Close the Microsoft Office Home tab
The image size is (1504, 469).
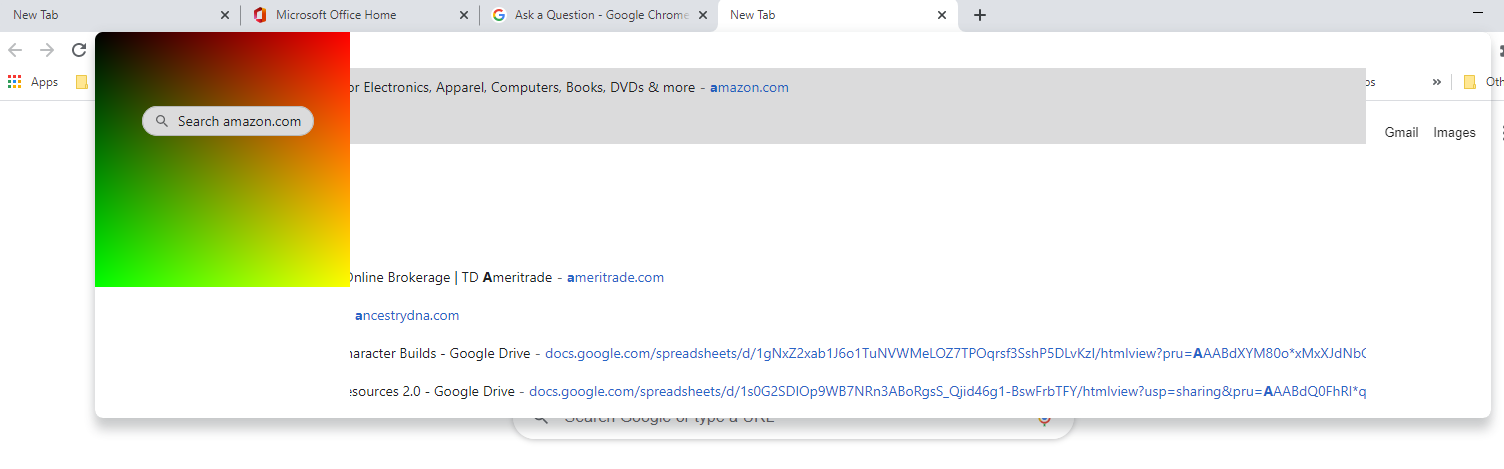[x=463, y=15]
